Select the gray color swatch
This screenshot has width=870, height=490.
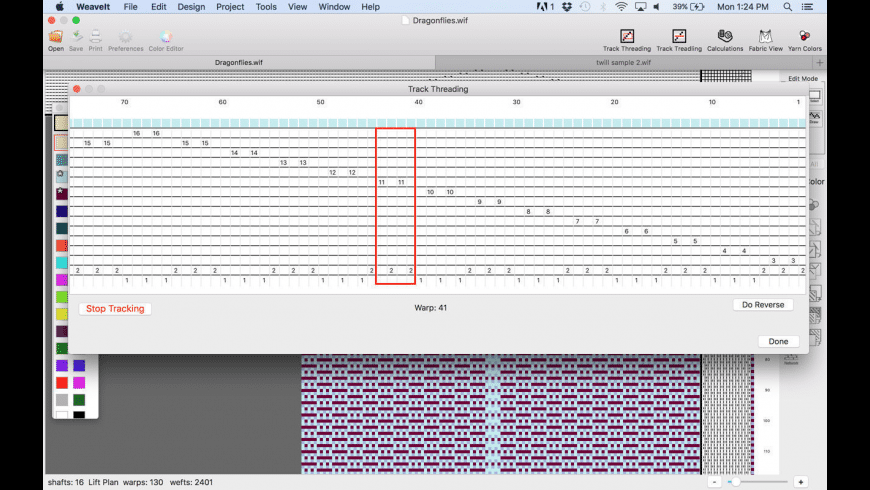tap(62, 400)
